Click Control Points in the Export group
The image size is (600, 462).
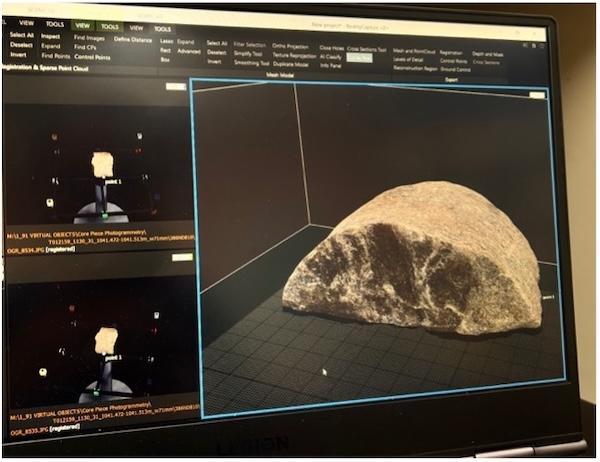tap(453, 61)
